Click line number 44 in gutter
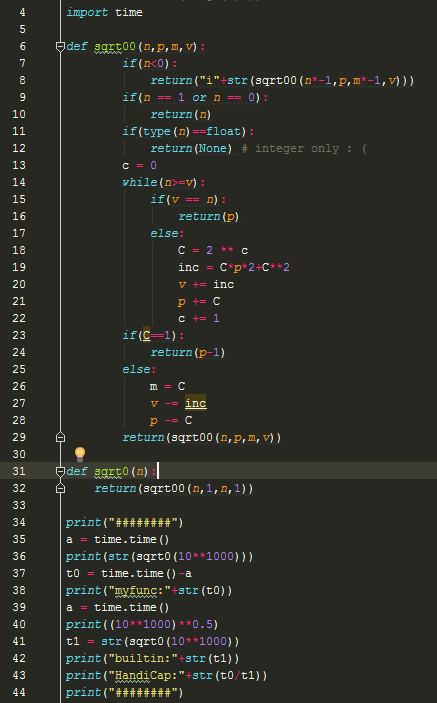Viewport: 437px width, 703px height. click(19, 692)
